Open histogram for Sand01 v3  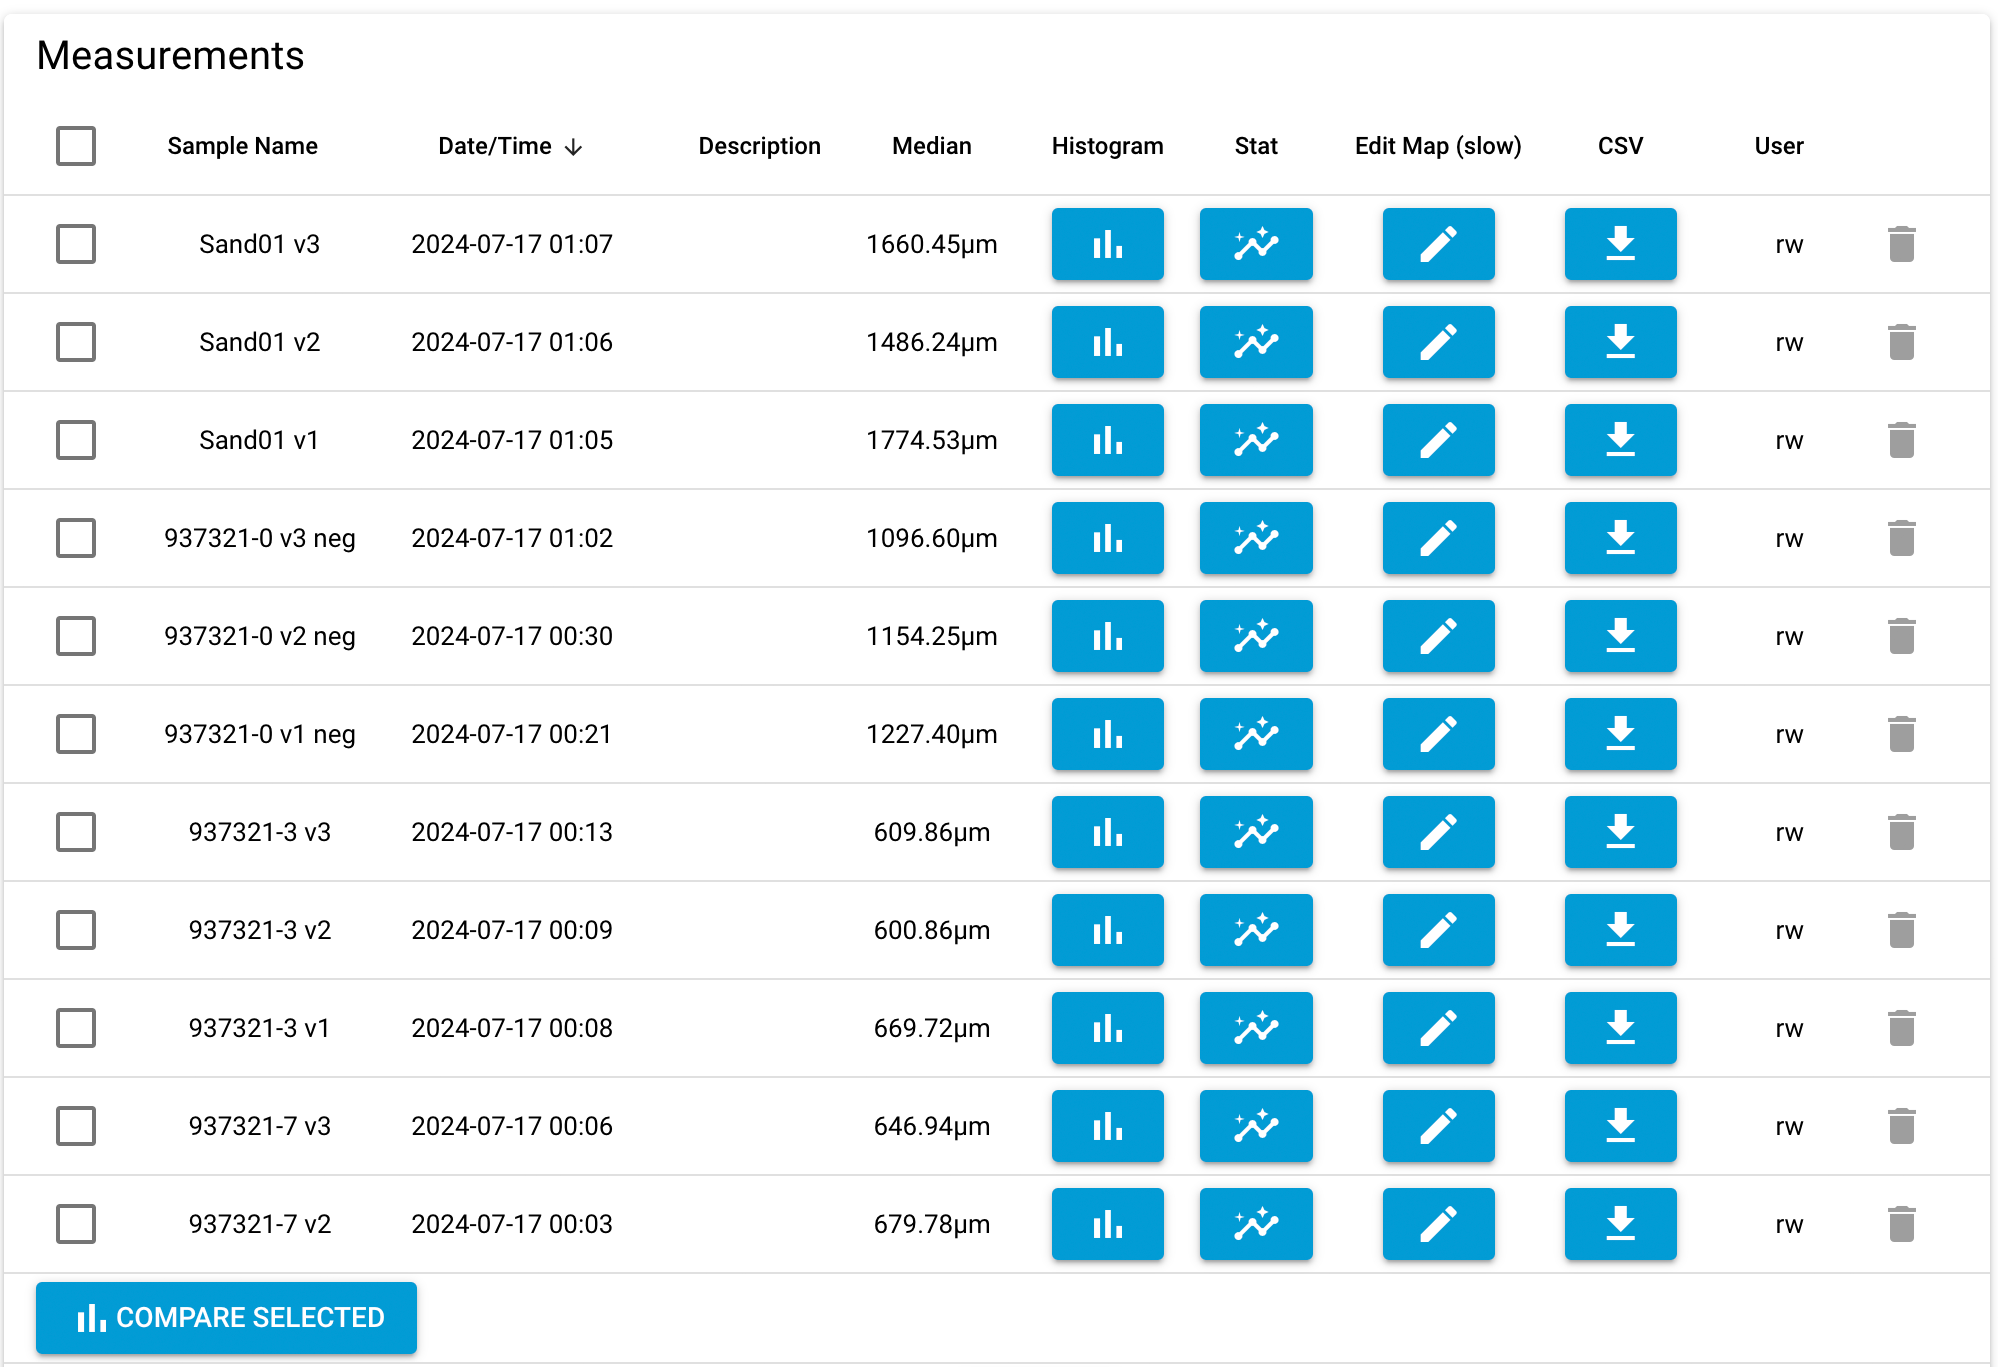[x=1107, y=244]
